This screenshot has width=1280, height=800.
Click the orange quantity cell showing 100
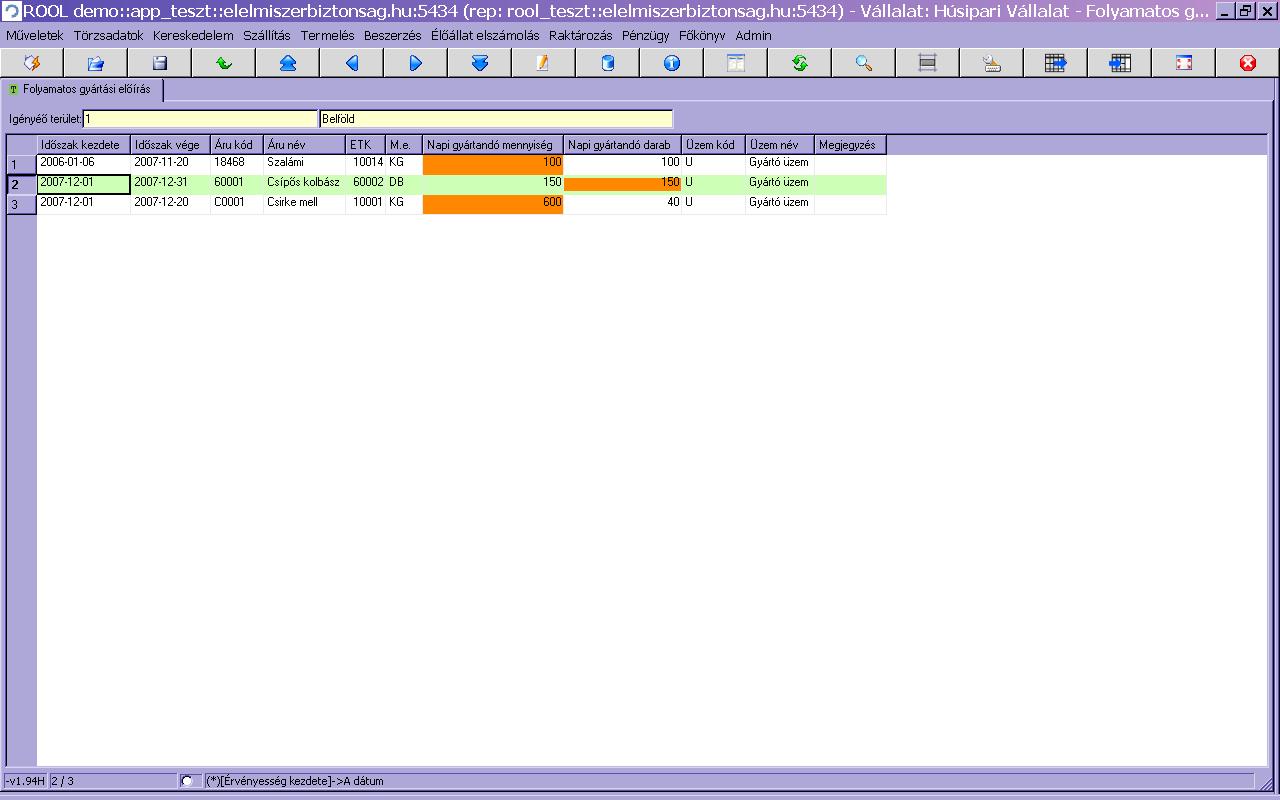[493, 164]
